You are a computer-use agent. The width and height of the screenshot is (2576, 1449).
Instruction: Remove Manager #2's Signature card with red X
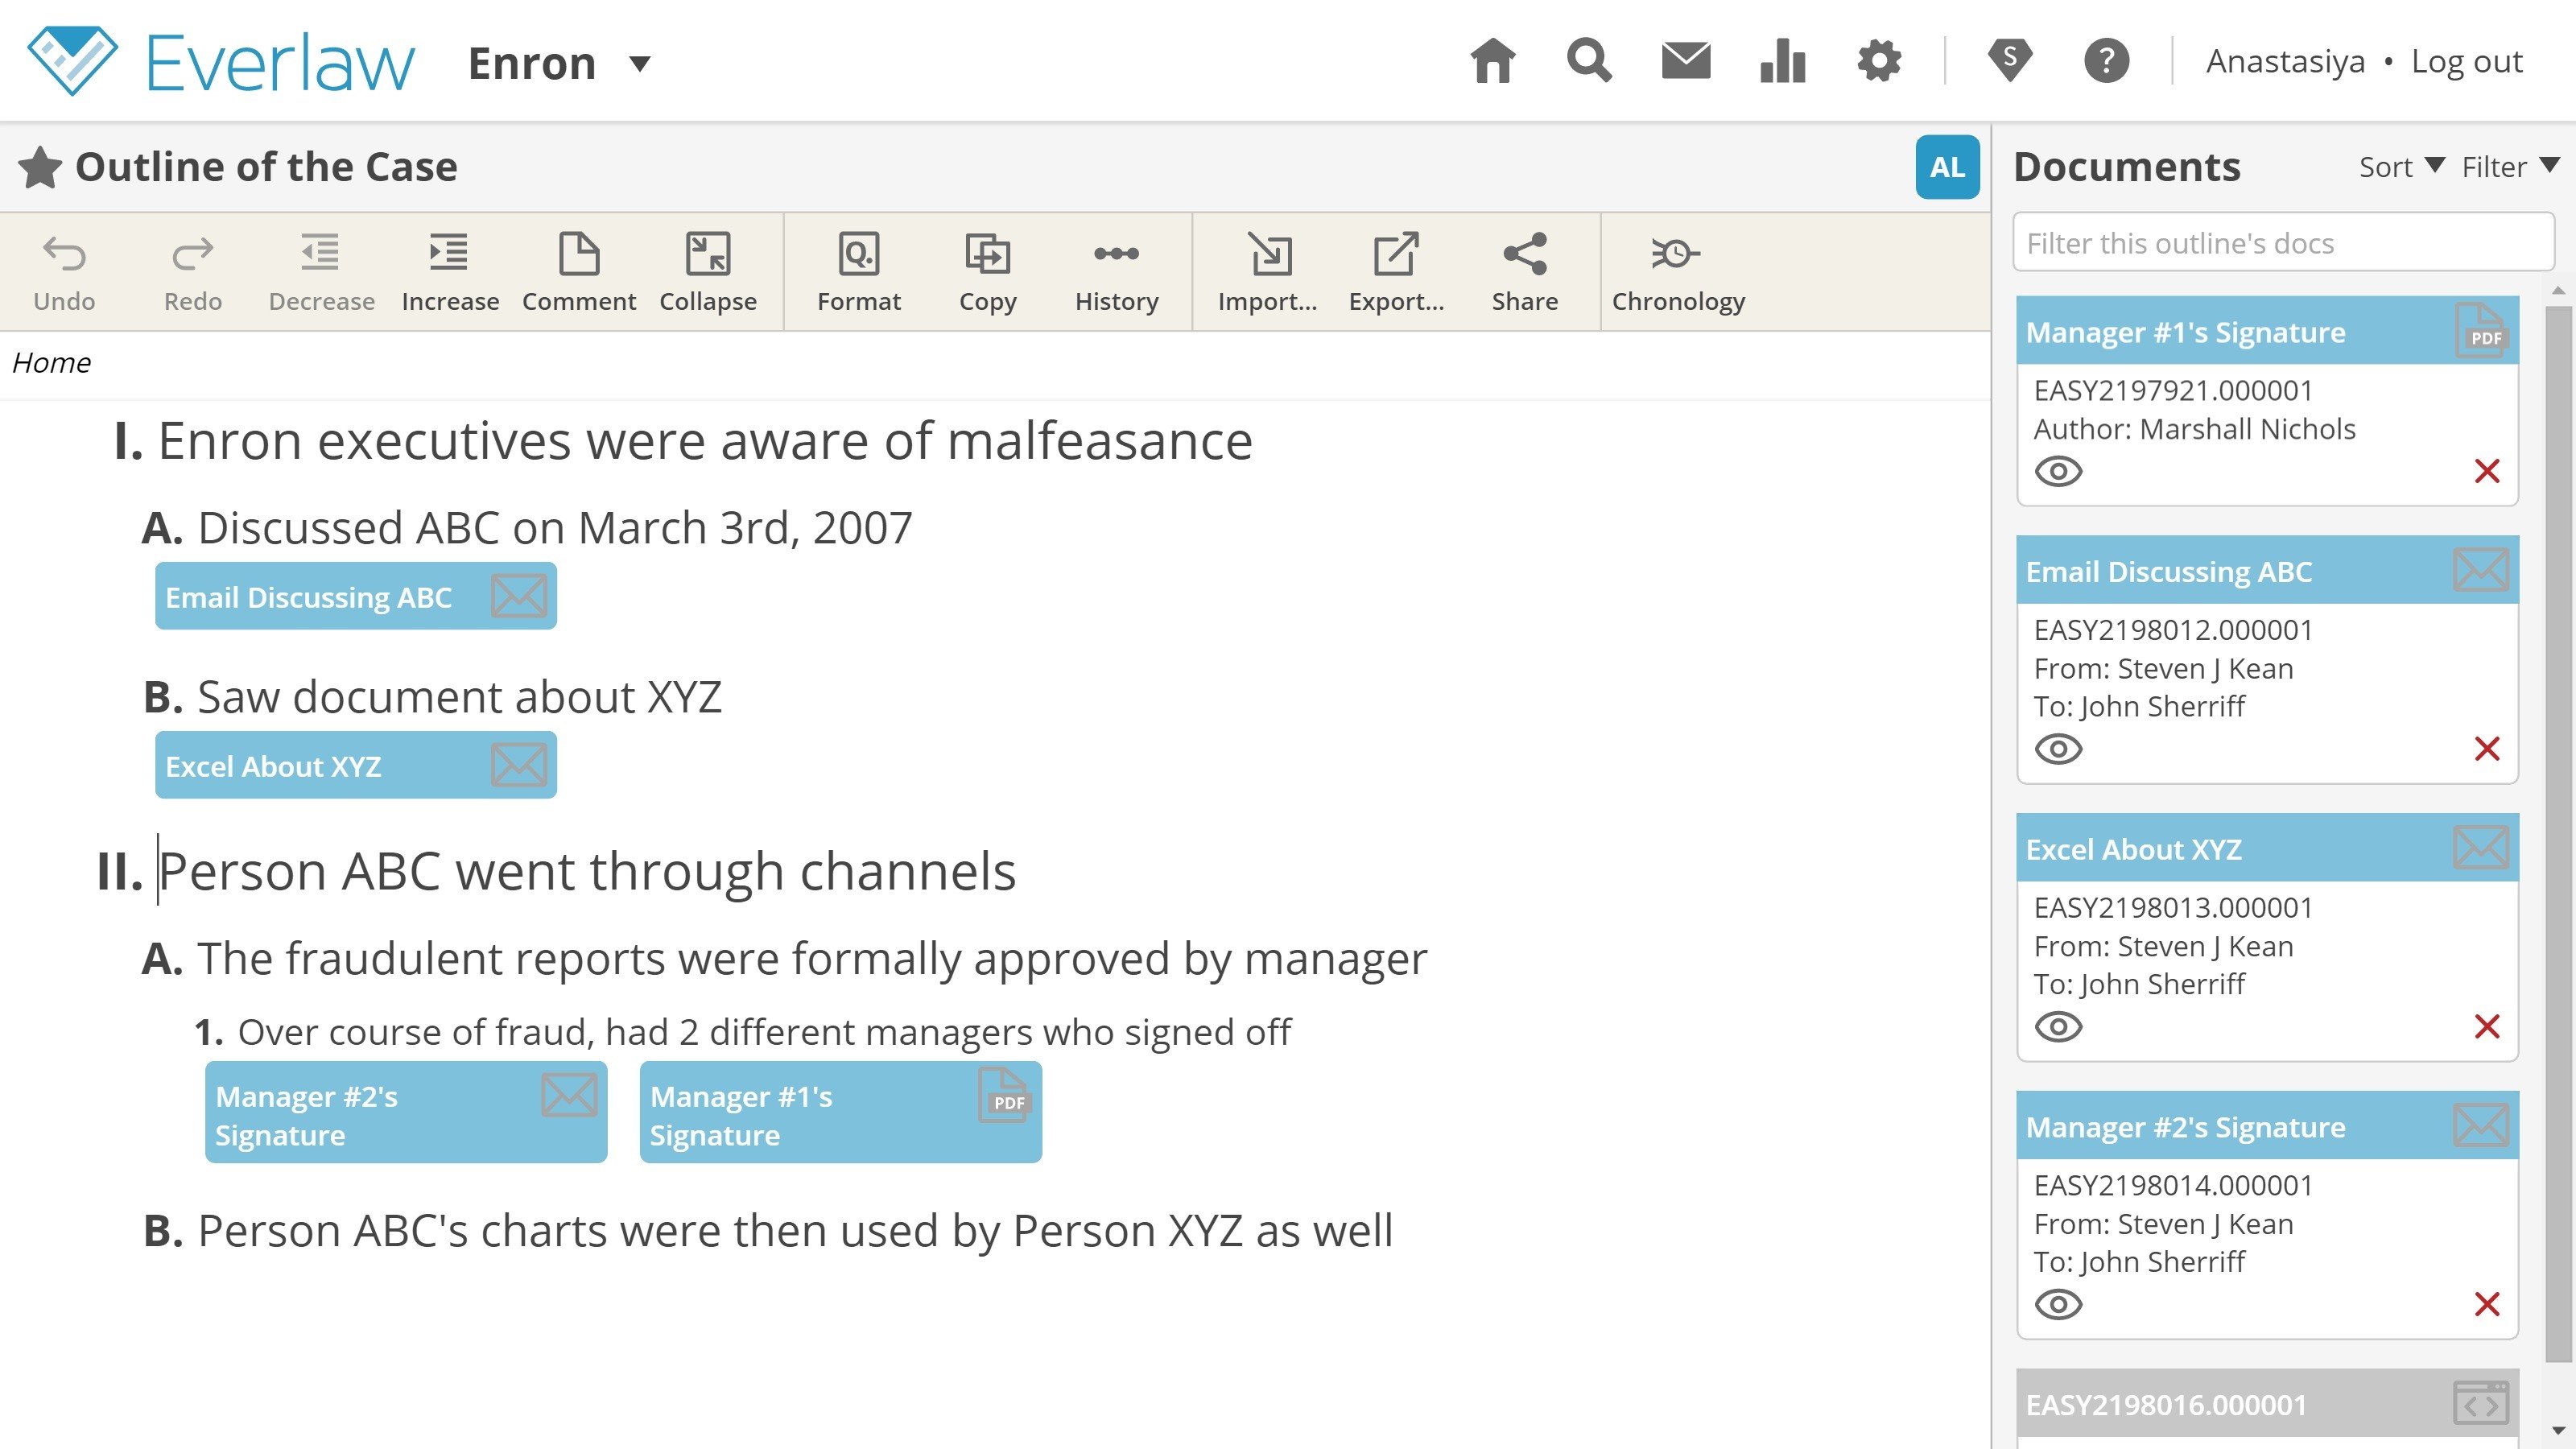coord(2487,1304)
